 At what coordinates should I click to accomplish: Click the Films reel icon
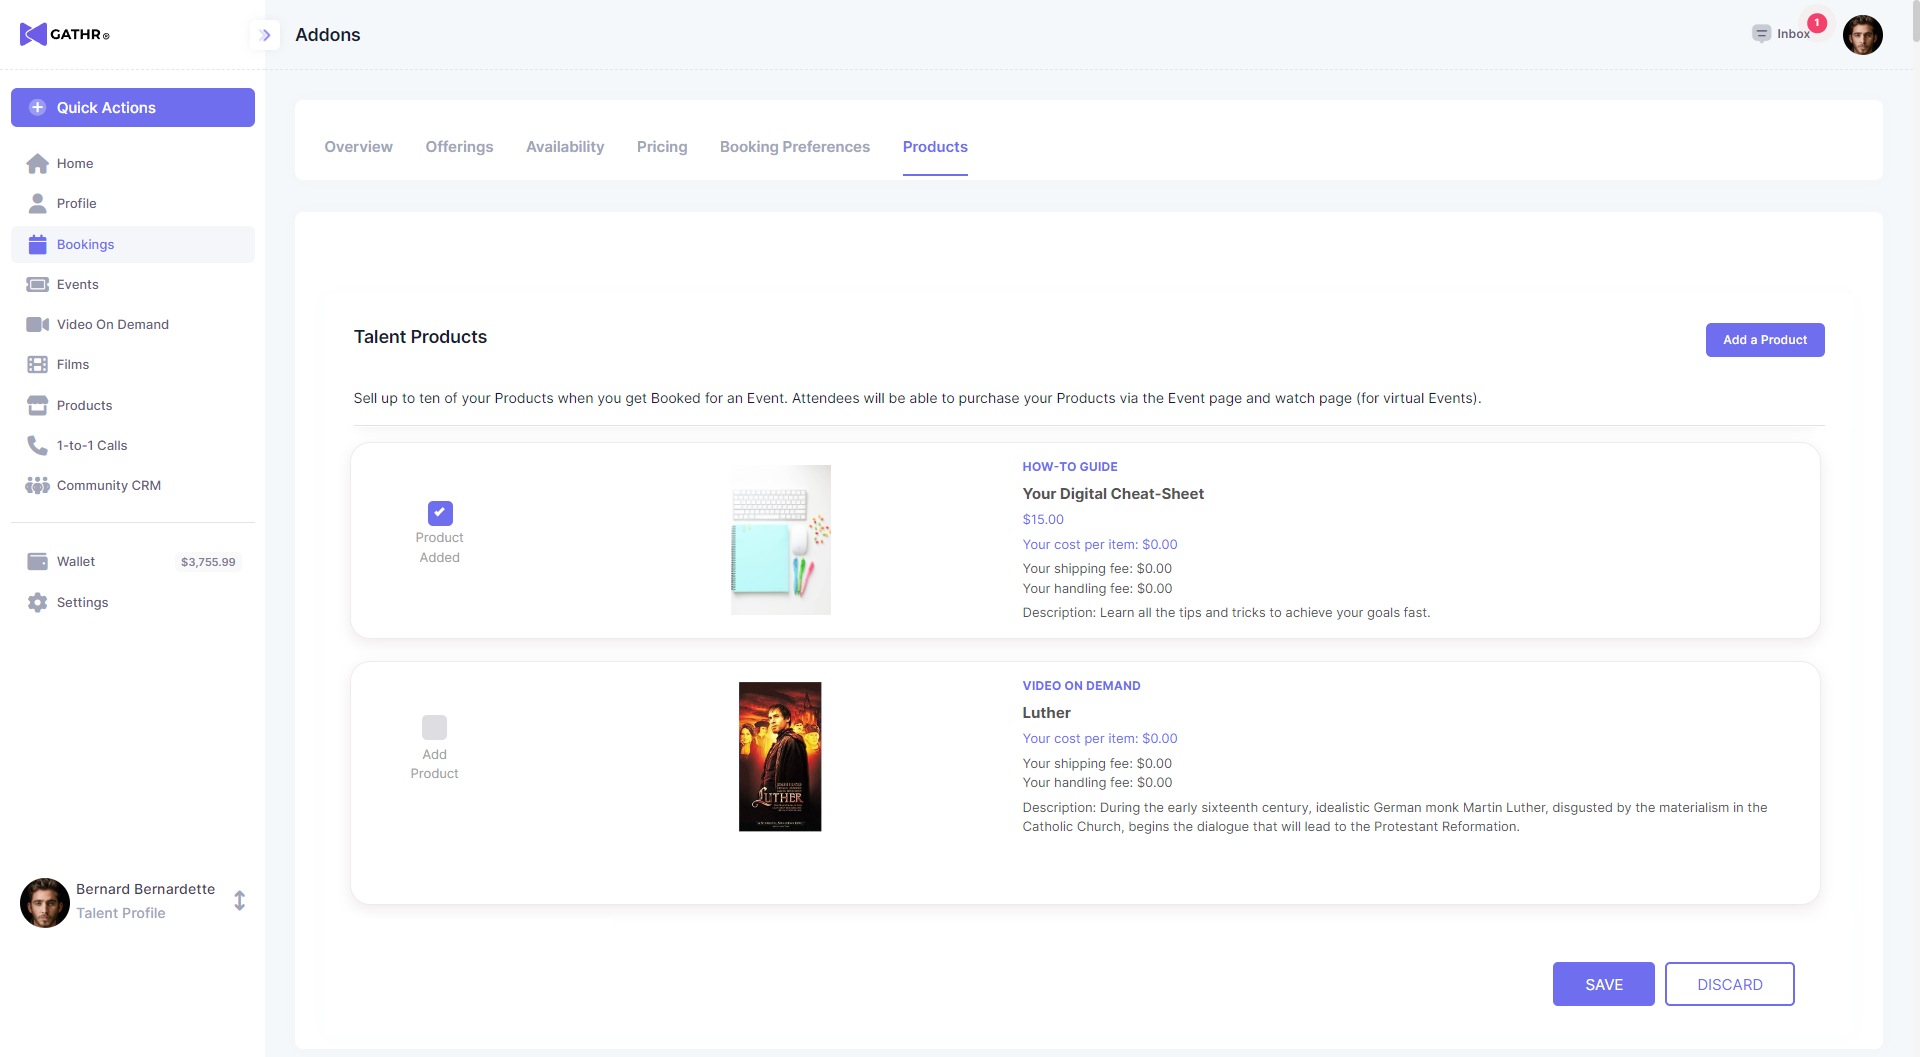pyautogui.click(x=37, y=365)
